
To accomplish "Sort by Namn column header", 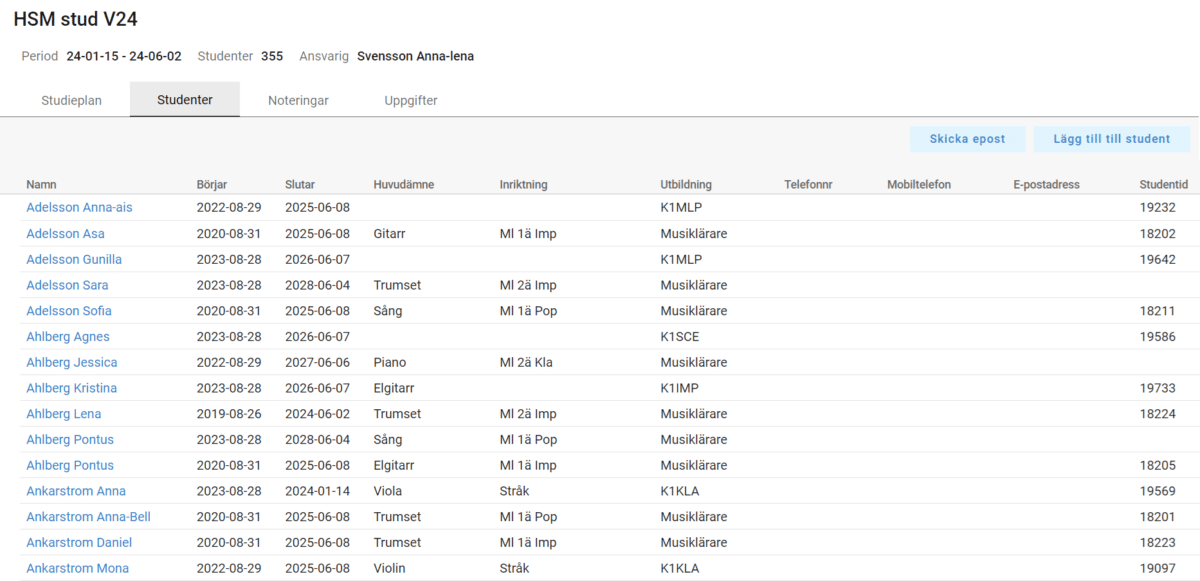I will pos(41,185).
